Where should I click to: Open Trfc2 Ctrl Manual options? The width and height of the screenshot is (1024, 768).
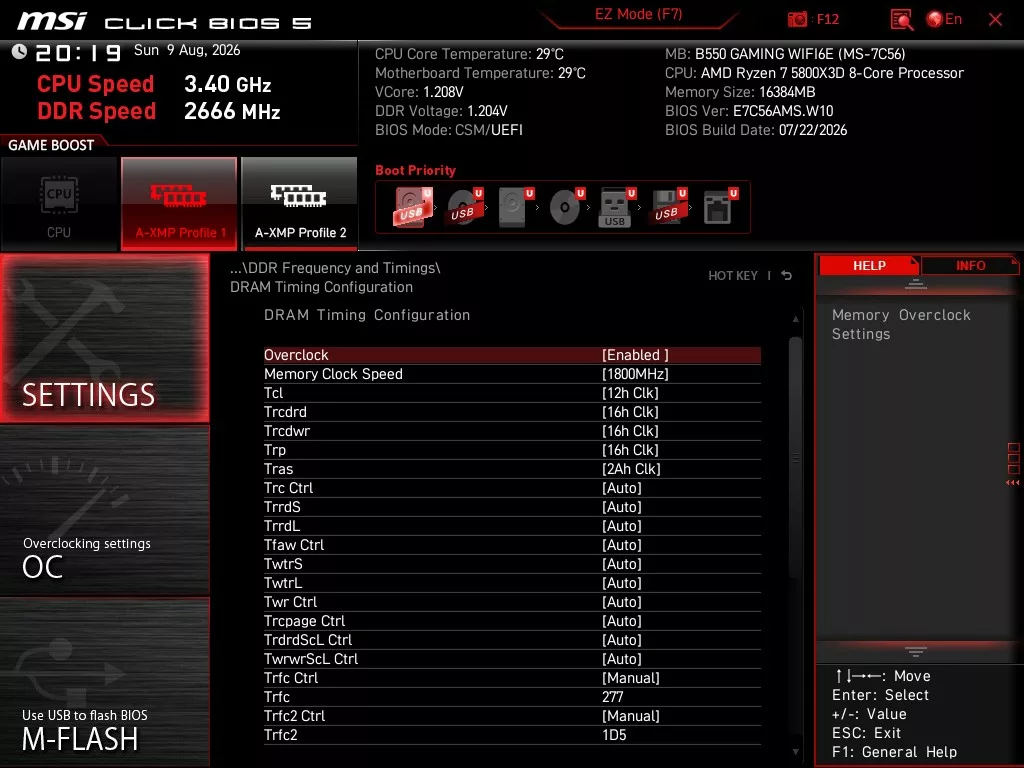pos(512,716)
